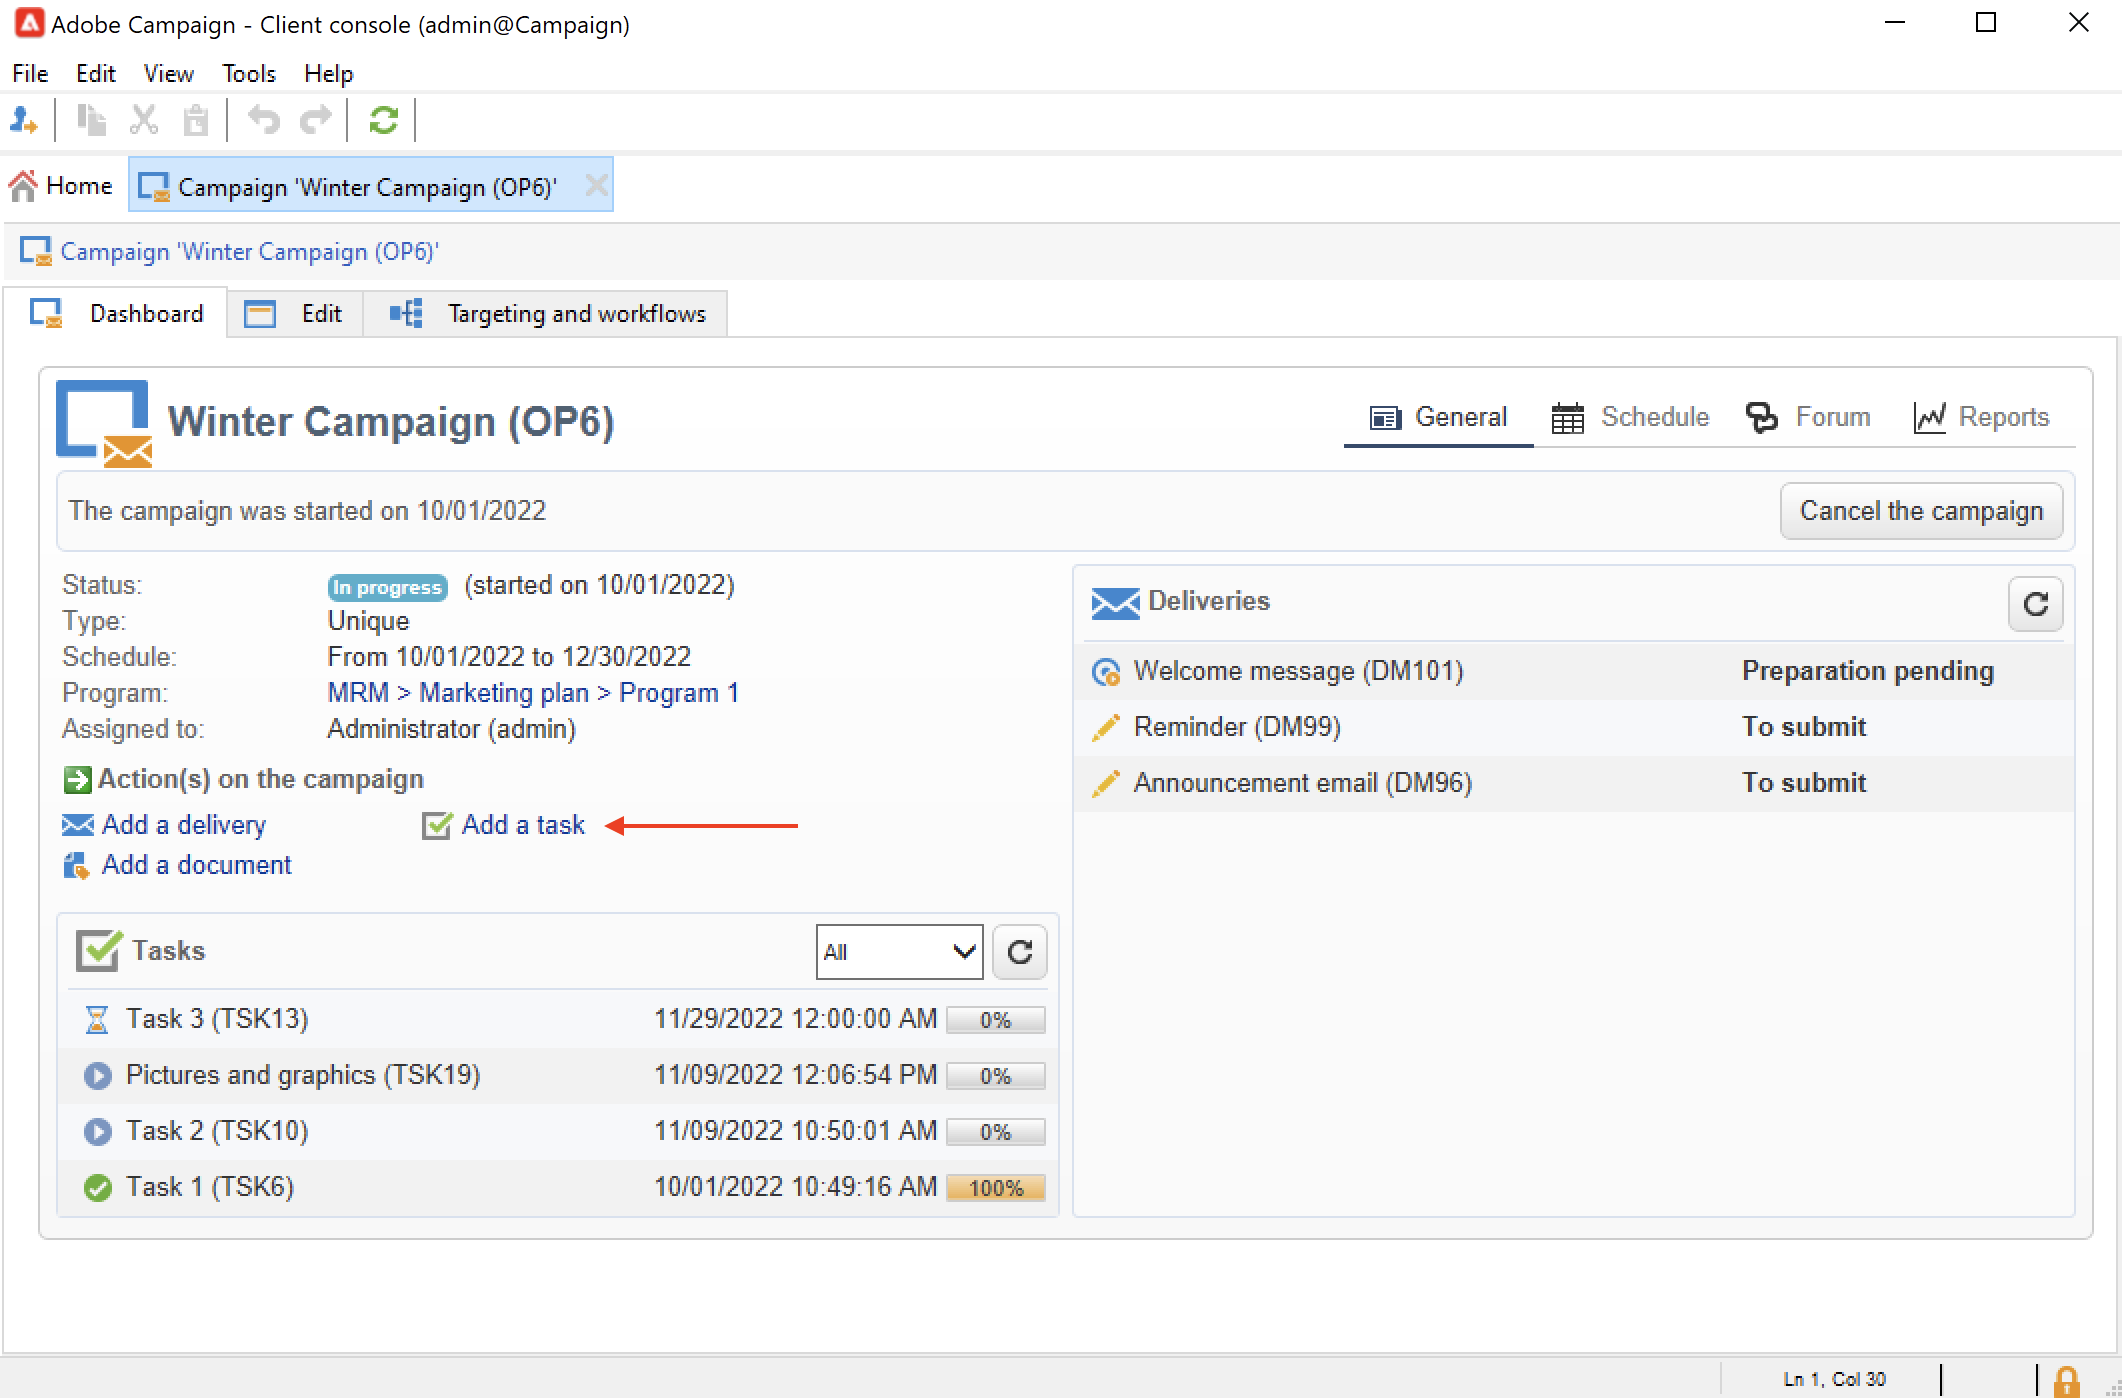
Task: Click the green refresh toolbar icon
Action: pos(383,121)
